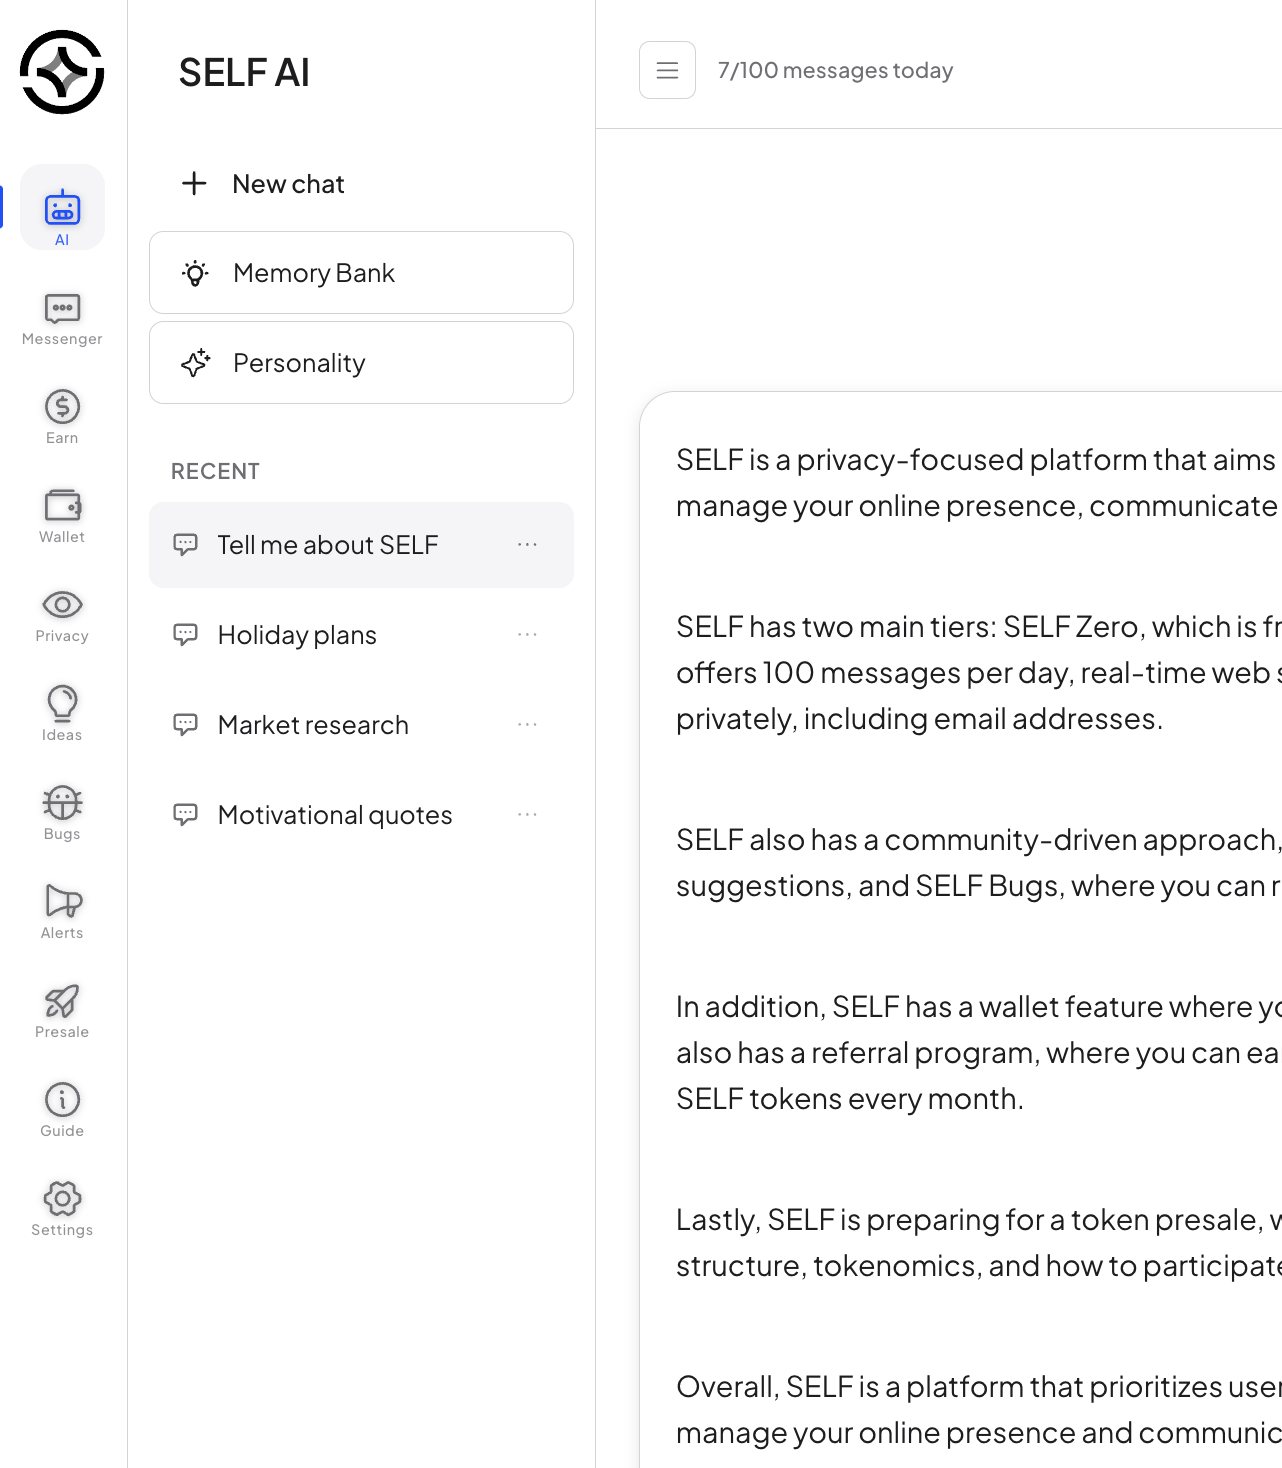Start a New chat
Image resolution: width=1282 pixels, height=1468 pixels.
[x=263, y=184]
